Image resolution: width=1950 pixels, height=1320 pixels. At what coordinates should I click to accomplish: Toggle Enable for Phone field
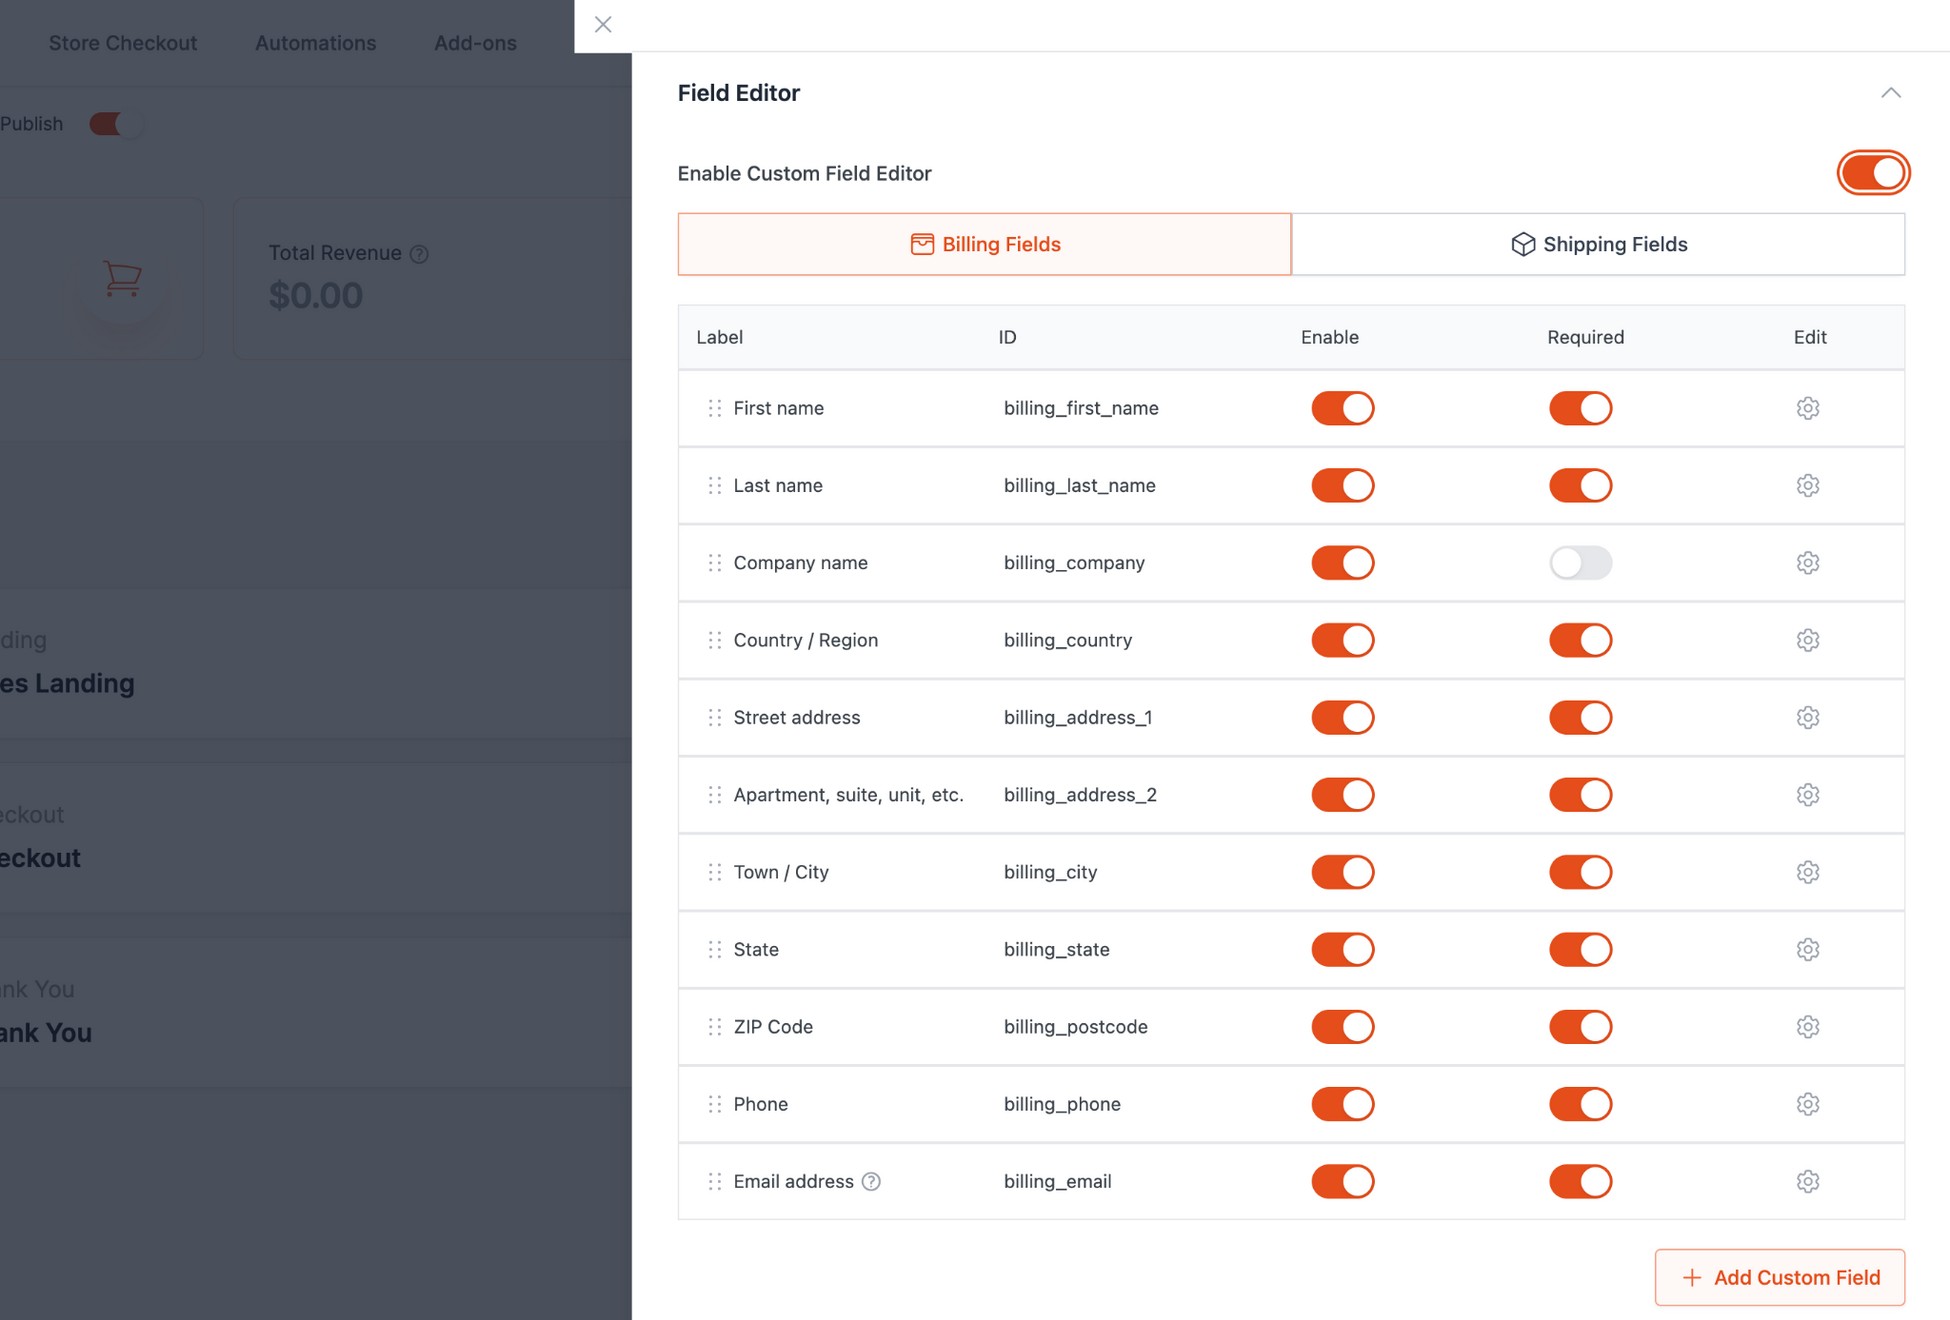click(1342, 1104)
